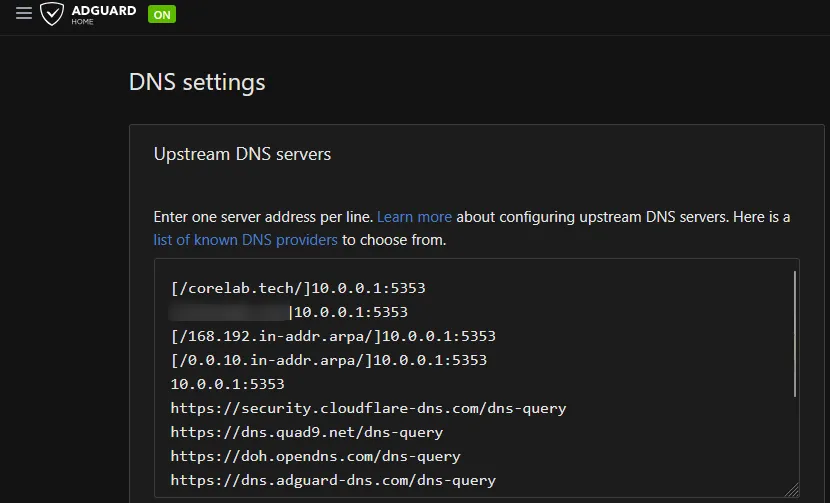Image resolution: width=830 pixels, height=503 pixels.
Task: Click the text area resize handle
Action: coord(792,490)
